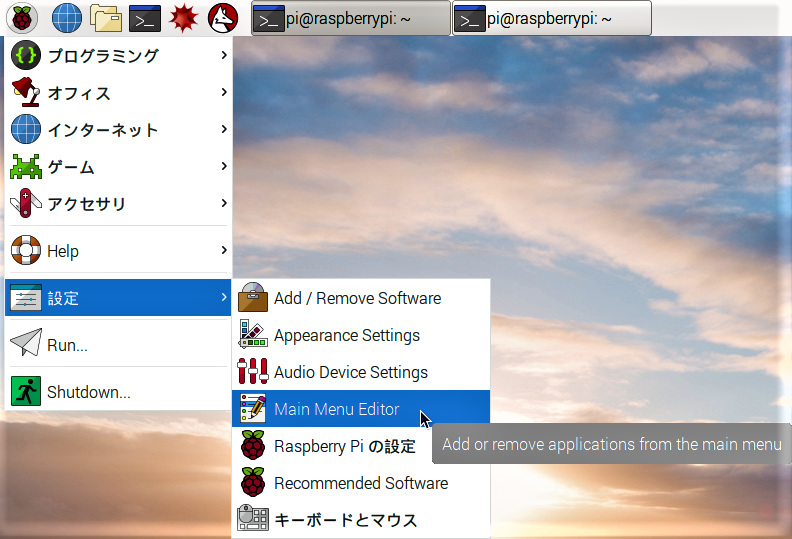Open the インターネット menu category
Image resolution: width=792 pixels, height=539 pixels.
pyautogui.click(x=118, y=129)
